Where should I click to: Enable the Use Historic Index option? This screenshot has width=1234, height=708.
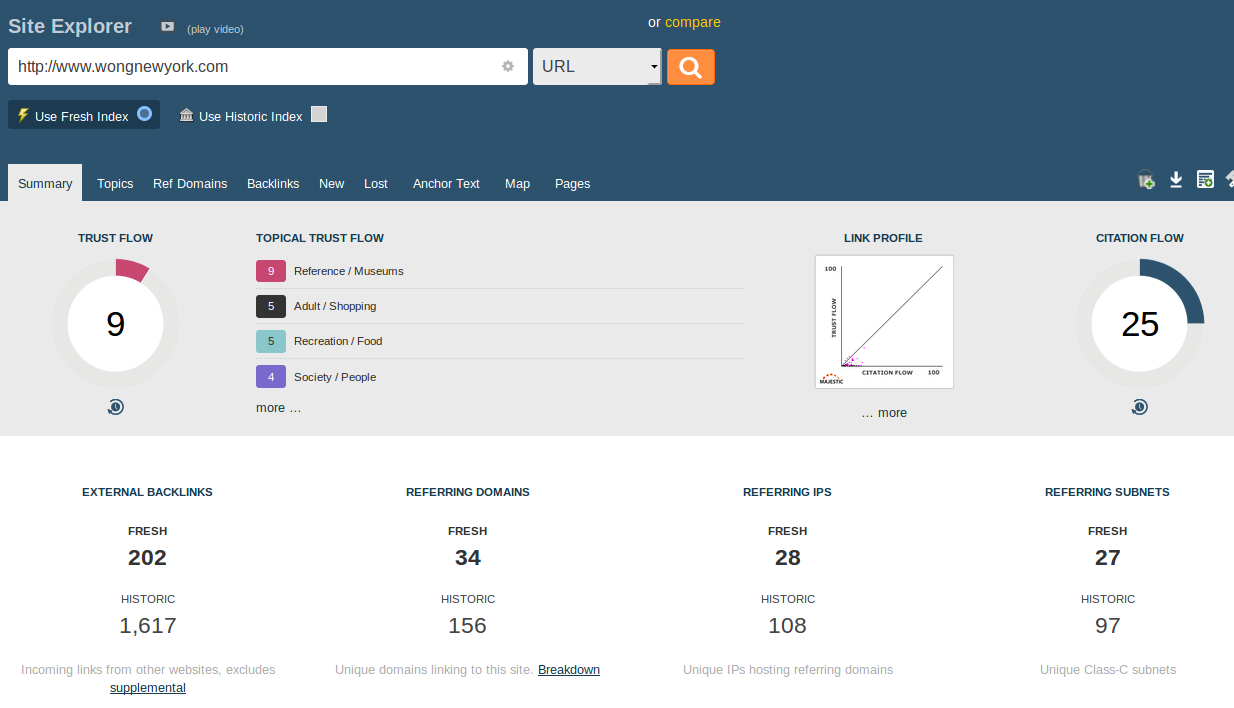tap(319, 114)
